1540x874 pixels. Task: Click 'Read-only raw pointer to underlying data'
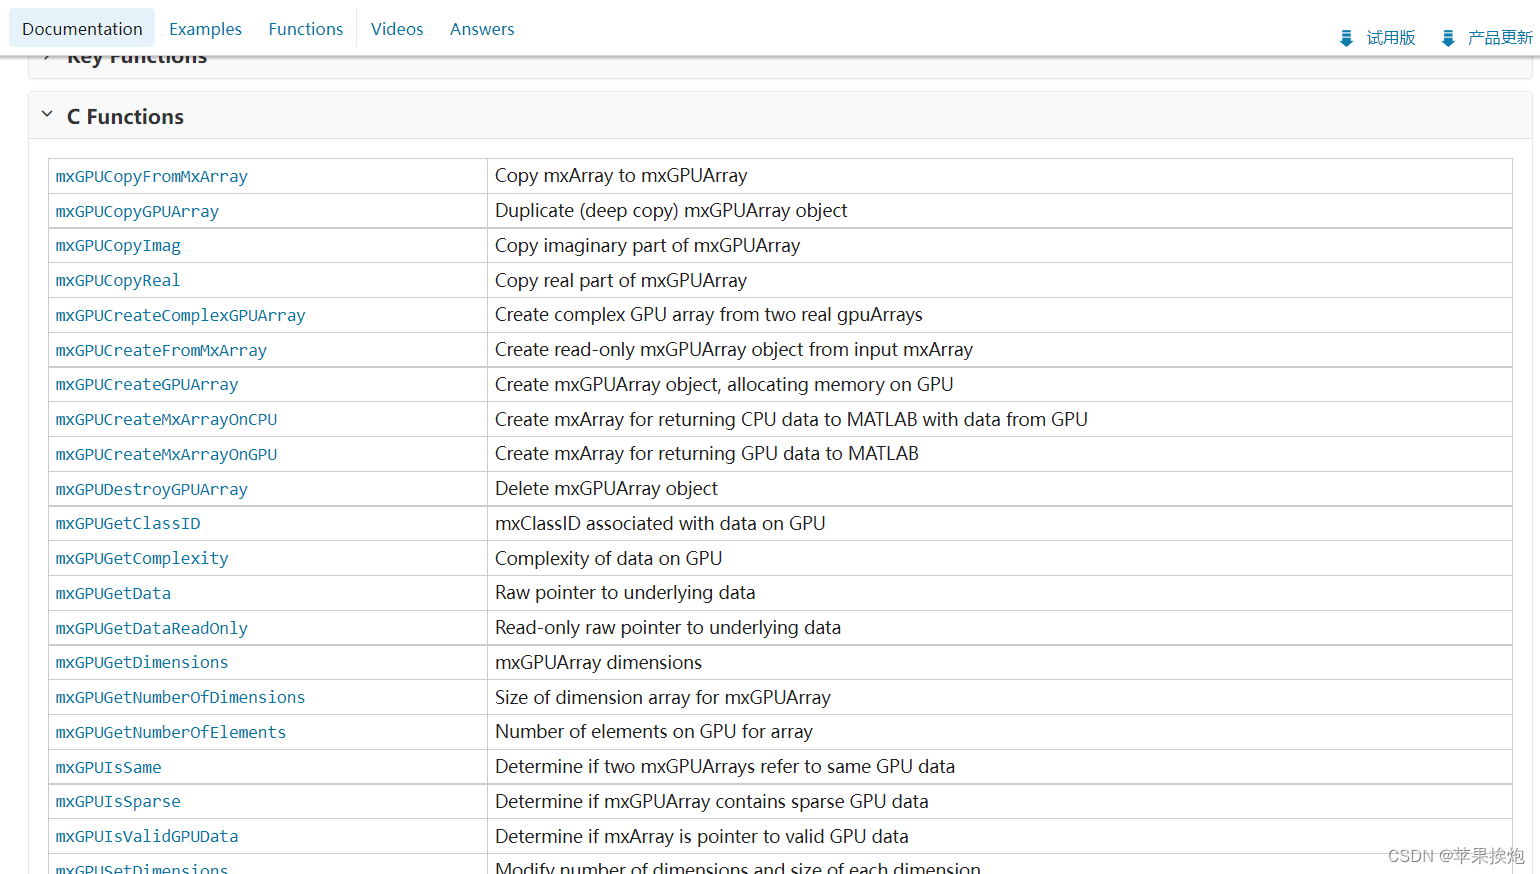[x=668, y=628]
